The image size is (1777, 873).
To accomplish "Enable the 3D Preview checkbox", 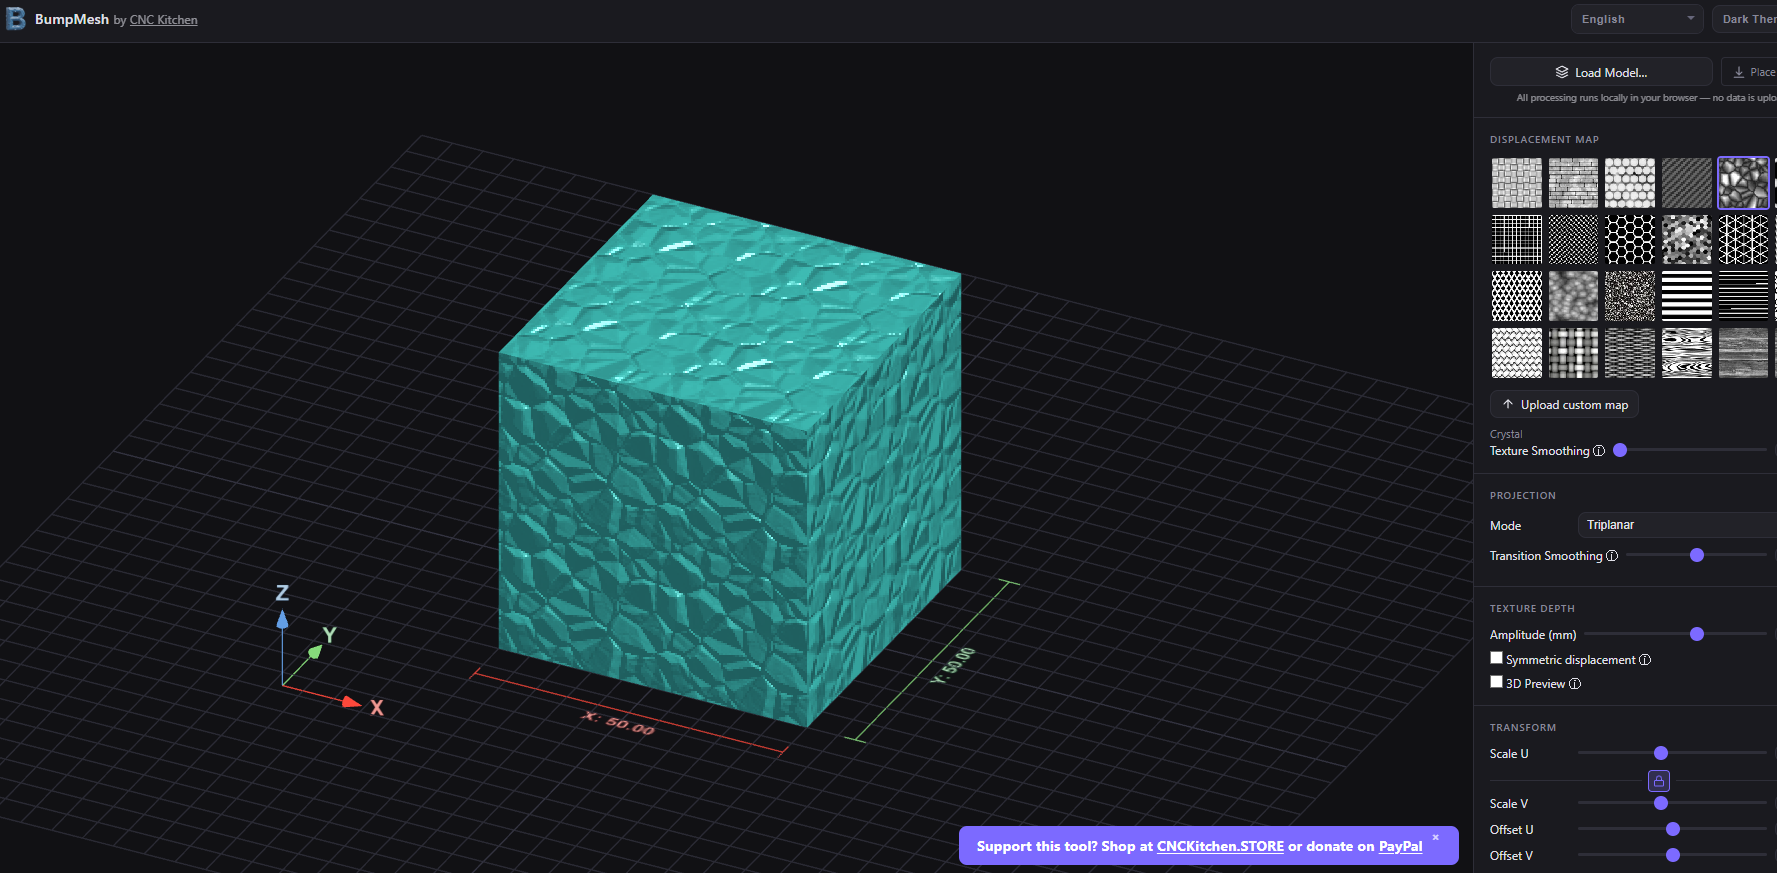I will coord(1497,682).
